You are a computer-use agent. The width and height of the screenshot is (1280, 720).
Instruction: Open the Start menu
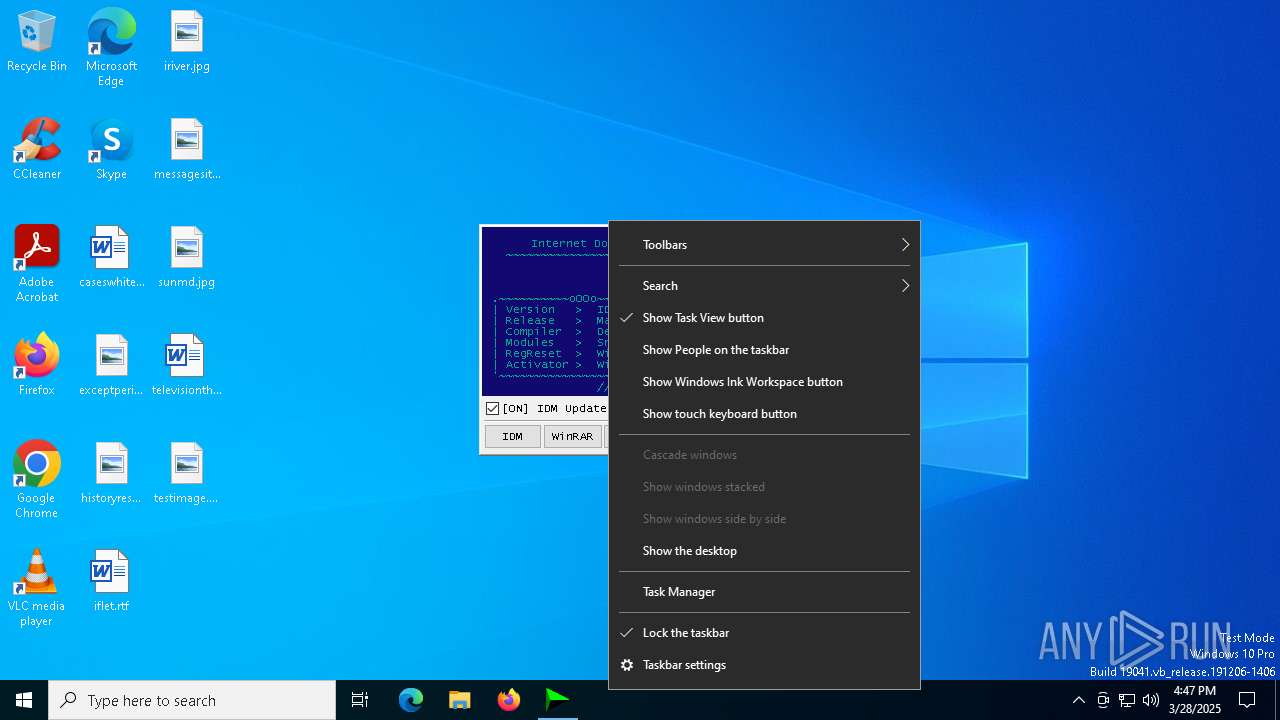click(x=24, y=700)
